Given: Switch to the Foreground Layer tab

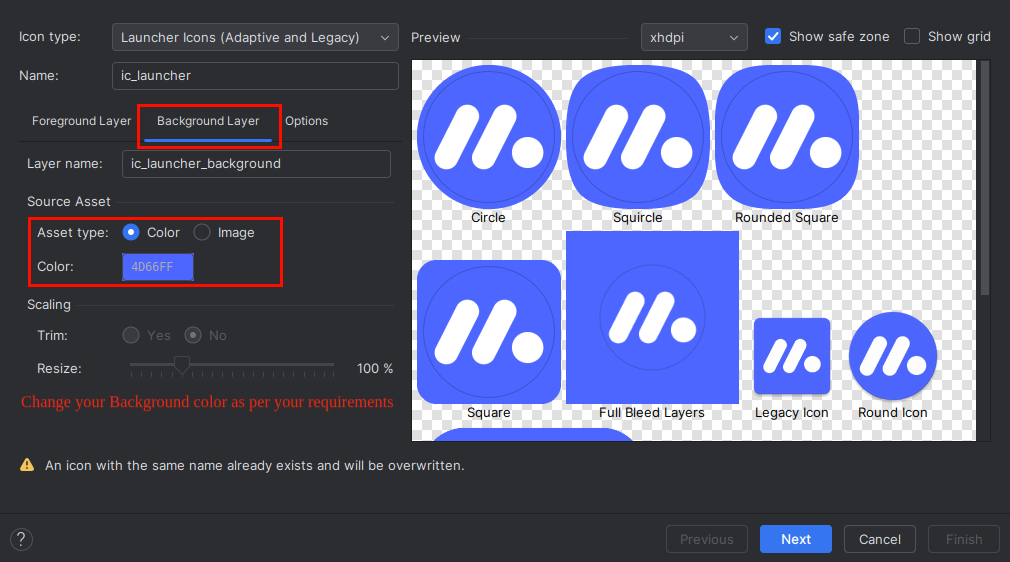Looking at the screenshot, I should click(81, 121).
